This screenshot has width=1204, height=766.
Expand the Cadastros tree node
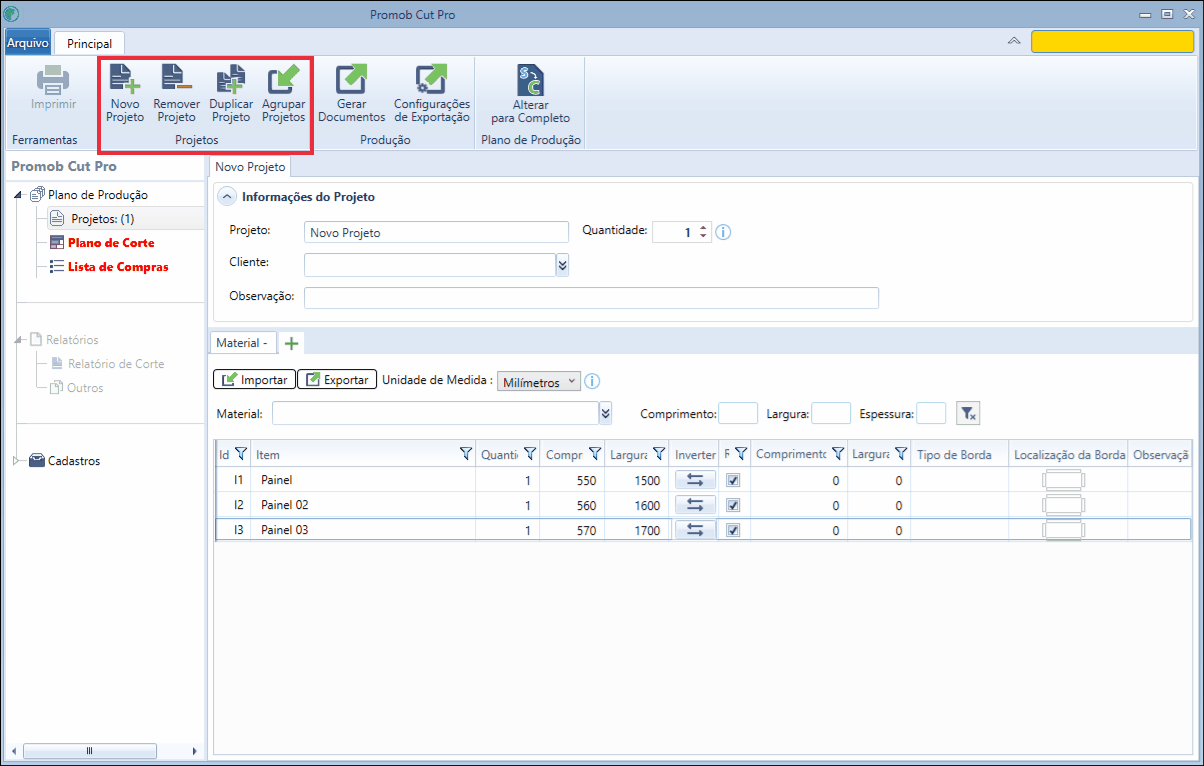[x=16, y=461]
